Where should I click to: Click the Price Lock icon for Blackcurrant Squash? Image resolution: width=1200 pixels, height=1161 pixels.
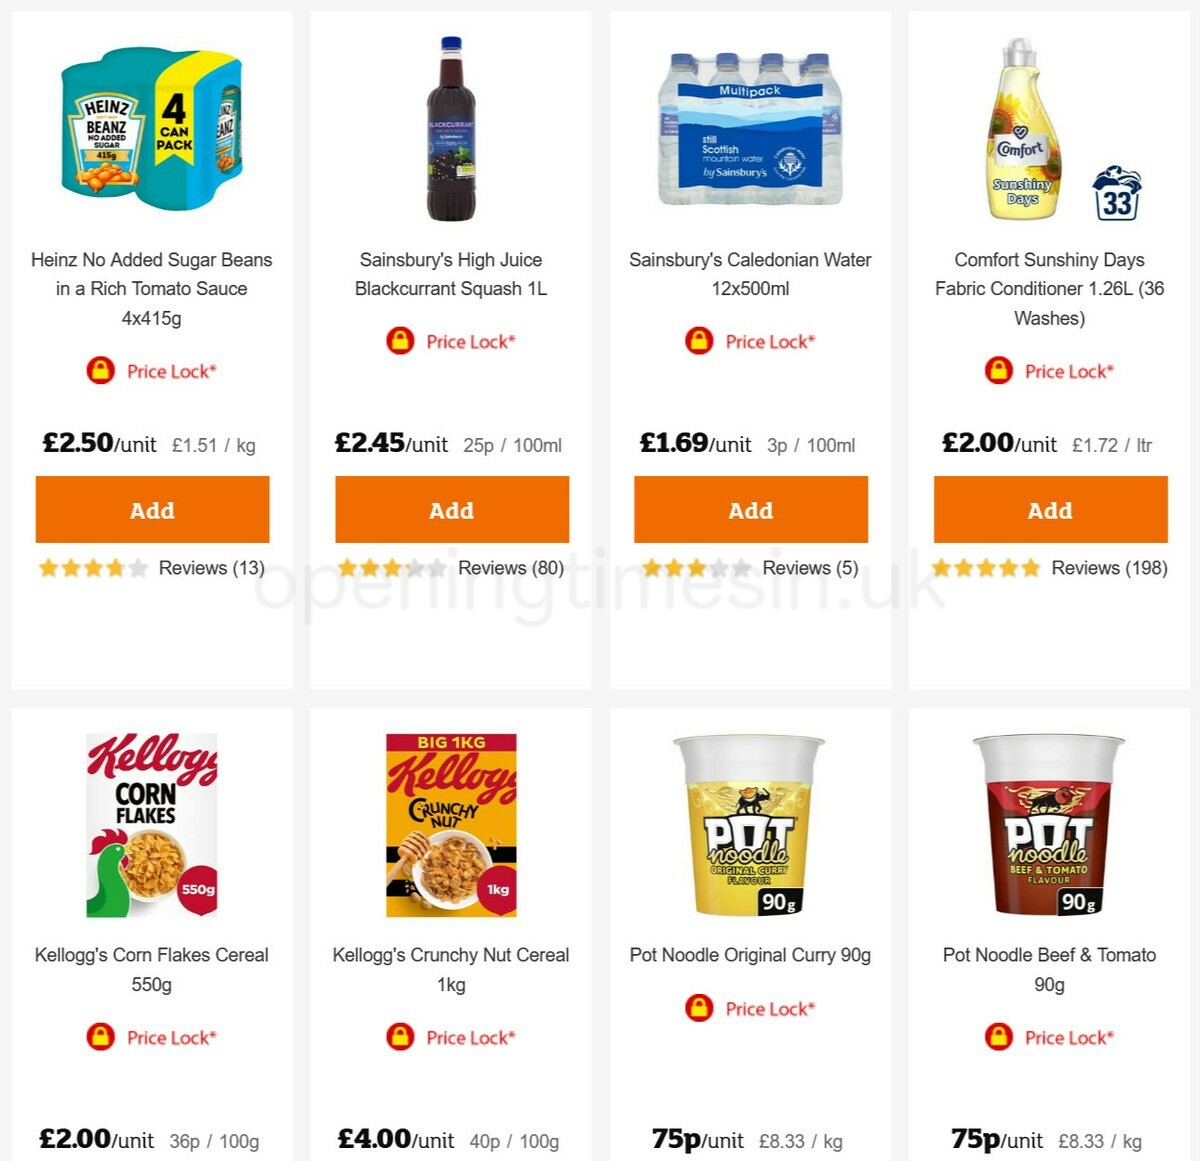[399, 341]
